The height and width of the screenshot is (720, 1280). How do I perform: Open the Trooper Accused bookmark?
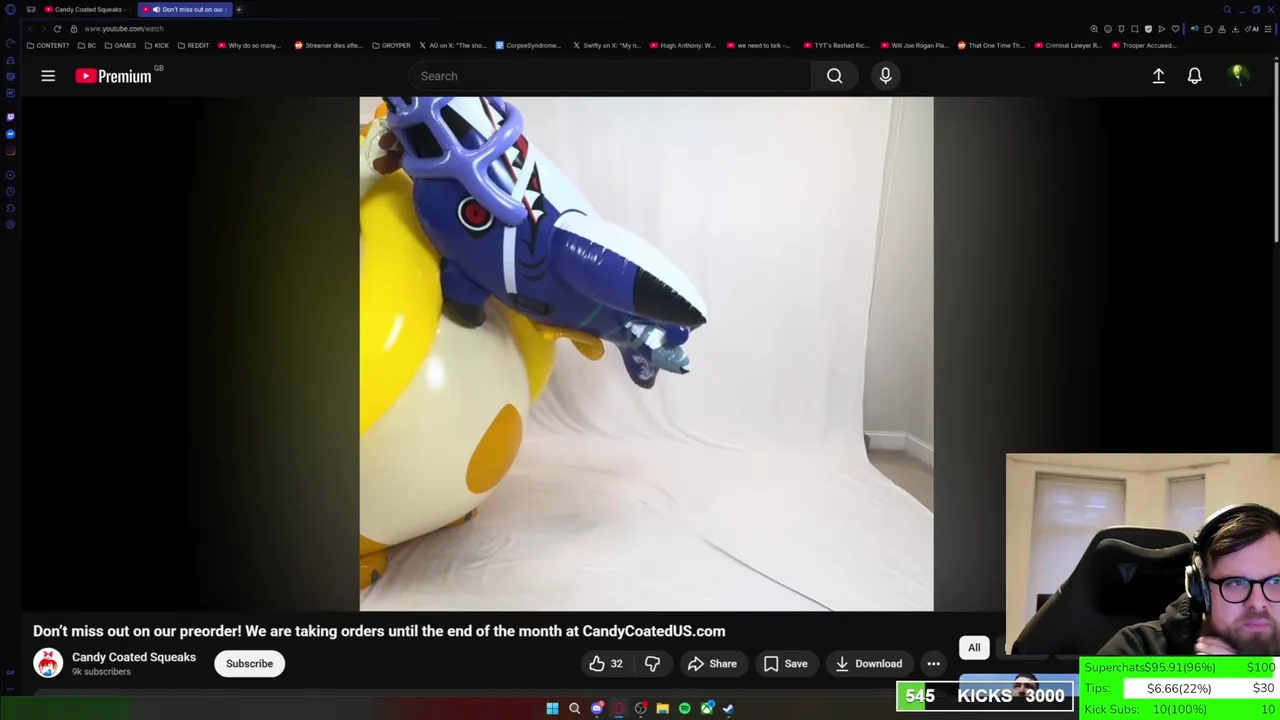coord(1145,45)
